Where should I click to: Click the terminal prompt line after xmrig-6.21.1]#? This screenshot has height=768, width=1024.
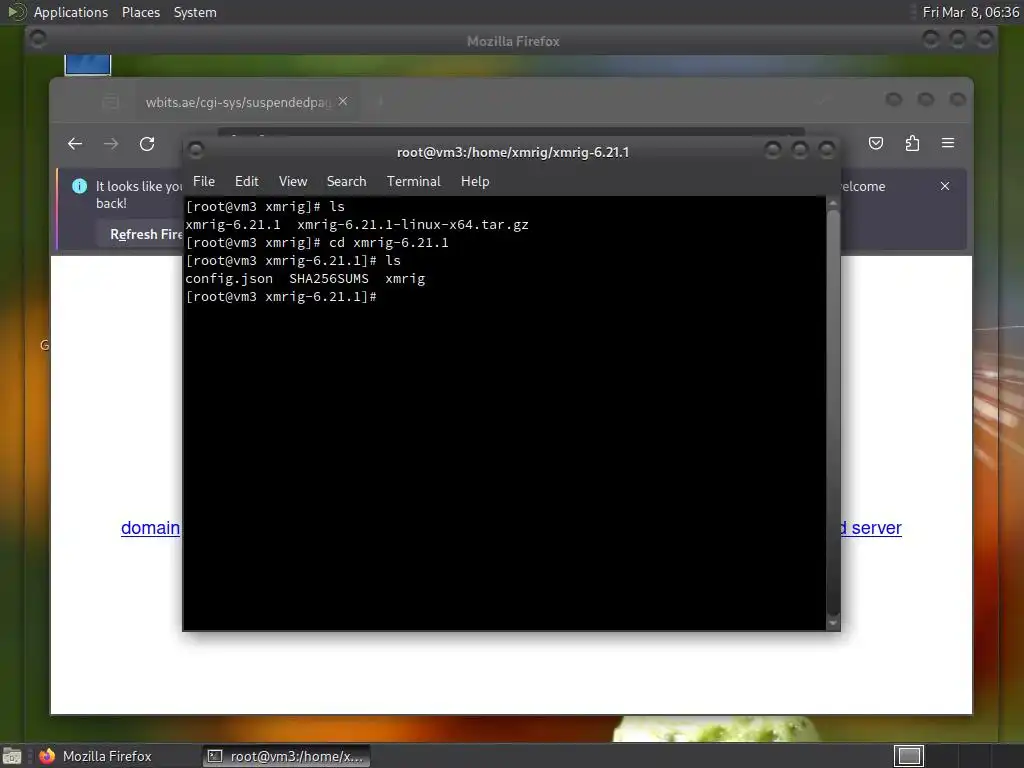pos(281,297)
